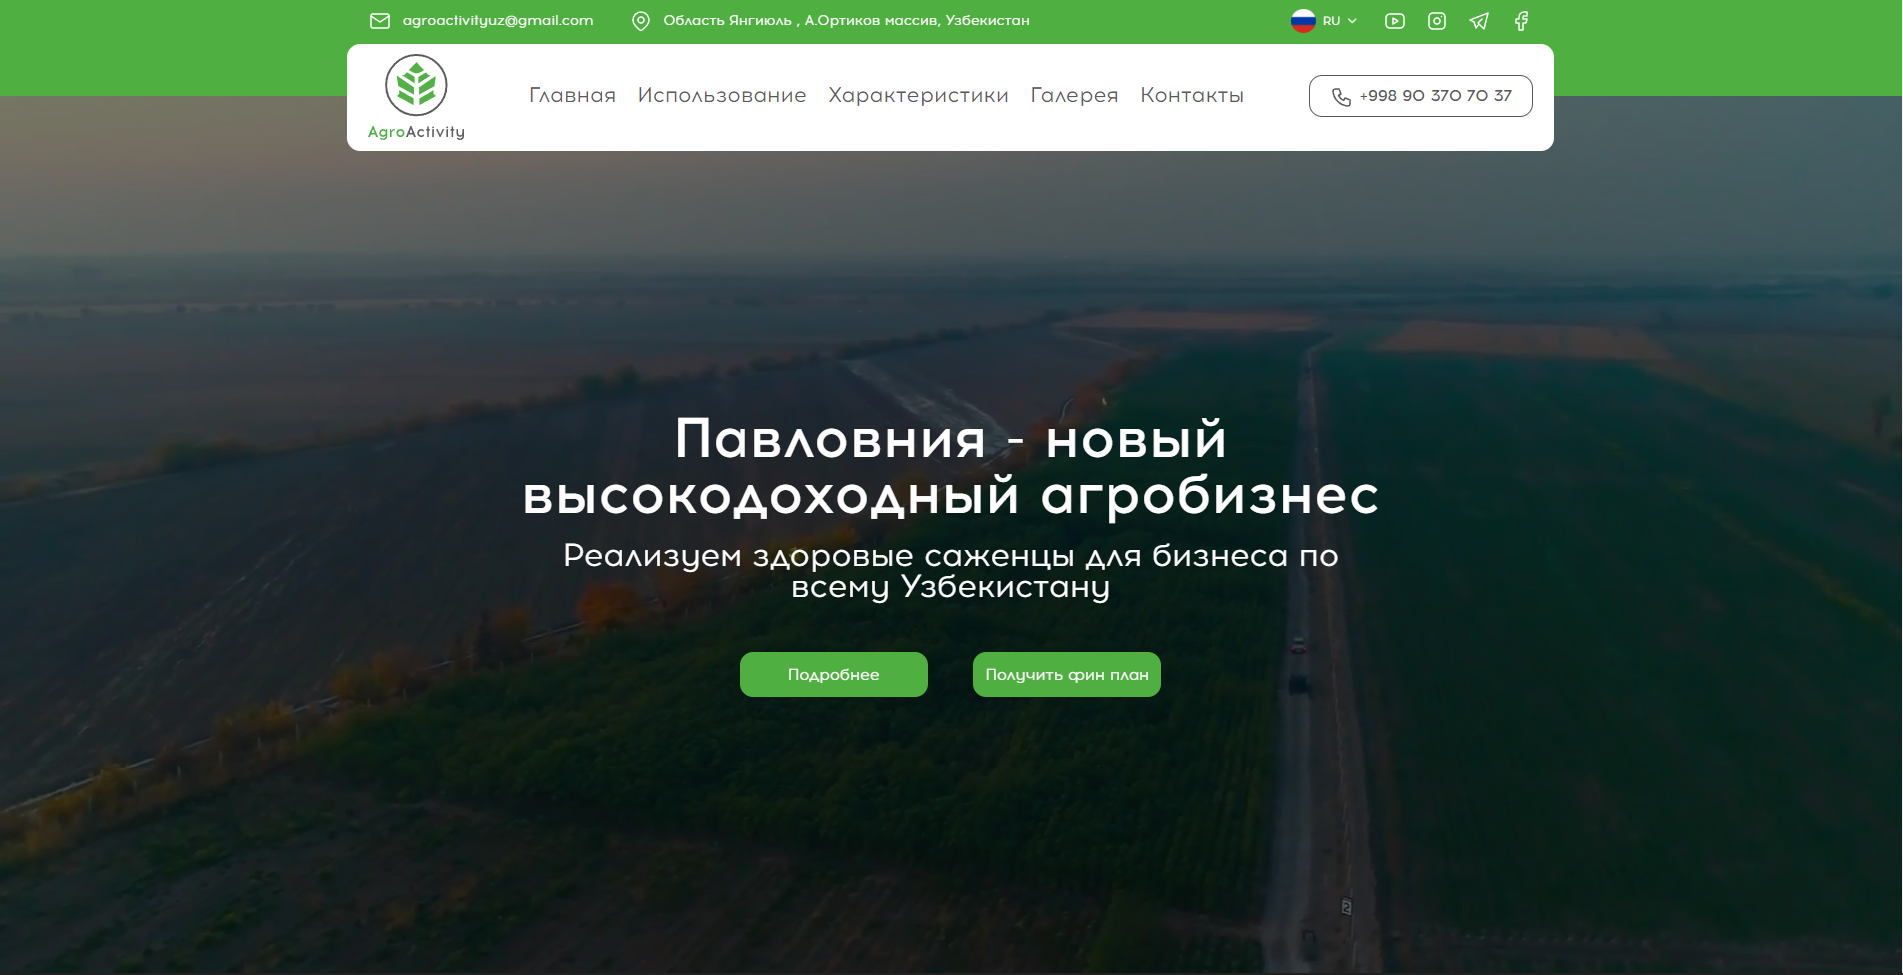The height and width of the screenshot is (975, 1903).
Task: Open the Контакты menu item
Action: [x=1192, y=95]
